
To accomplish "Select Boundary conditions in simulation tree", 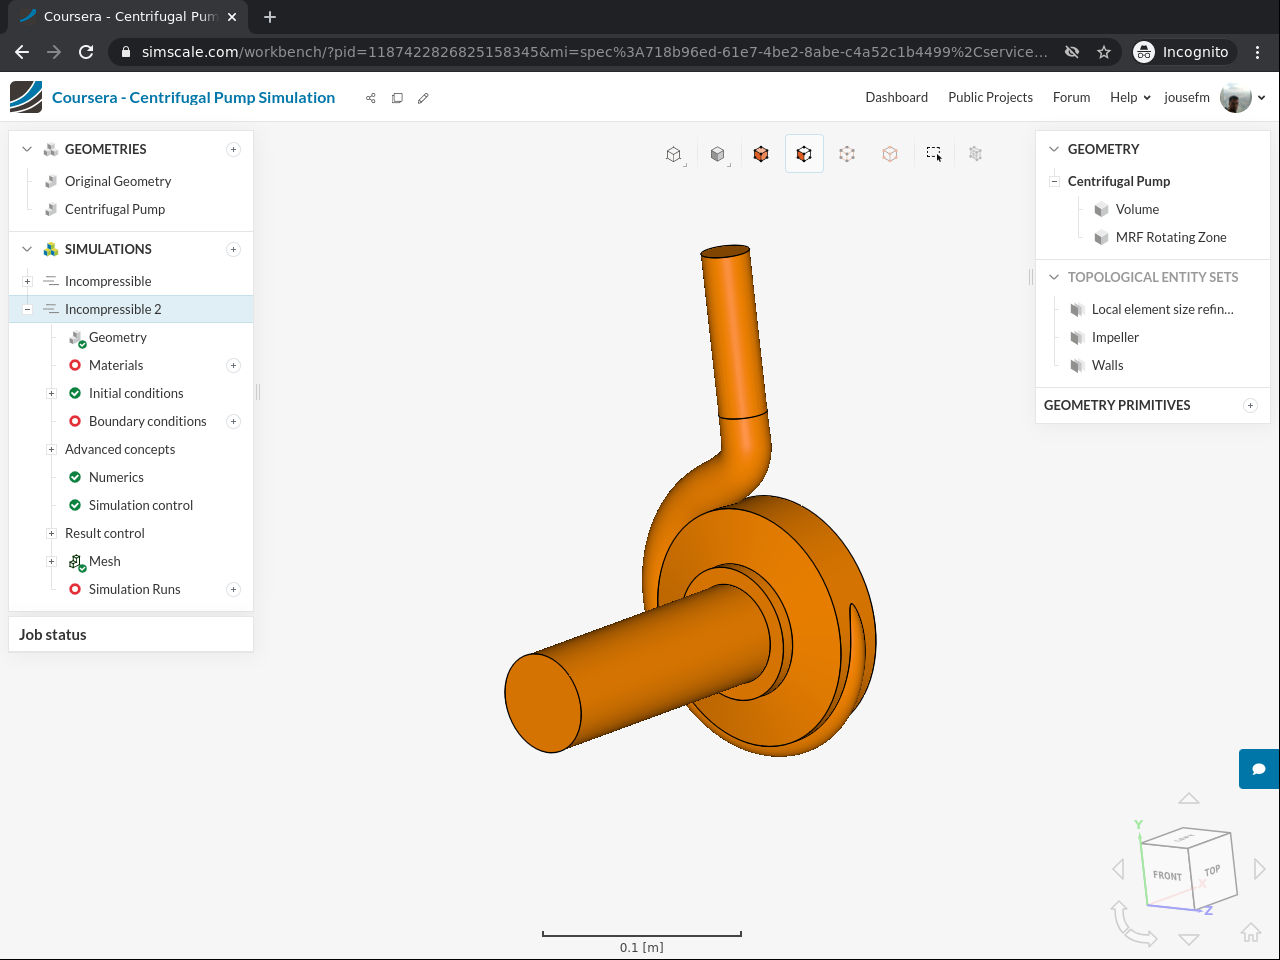I will pos(147,422).
